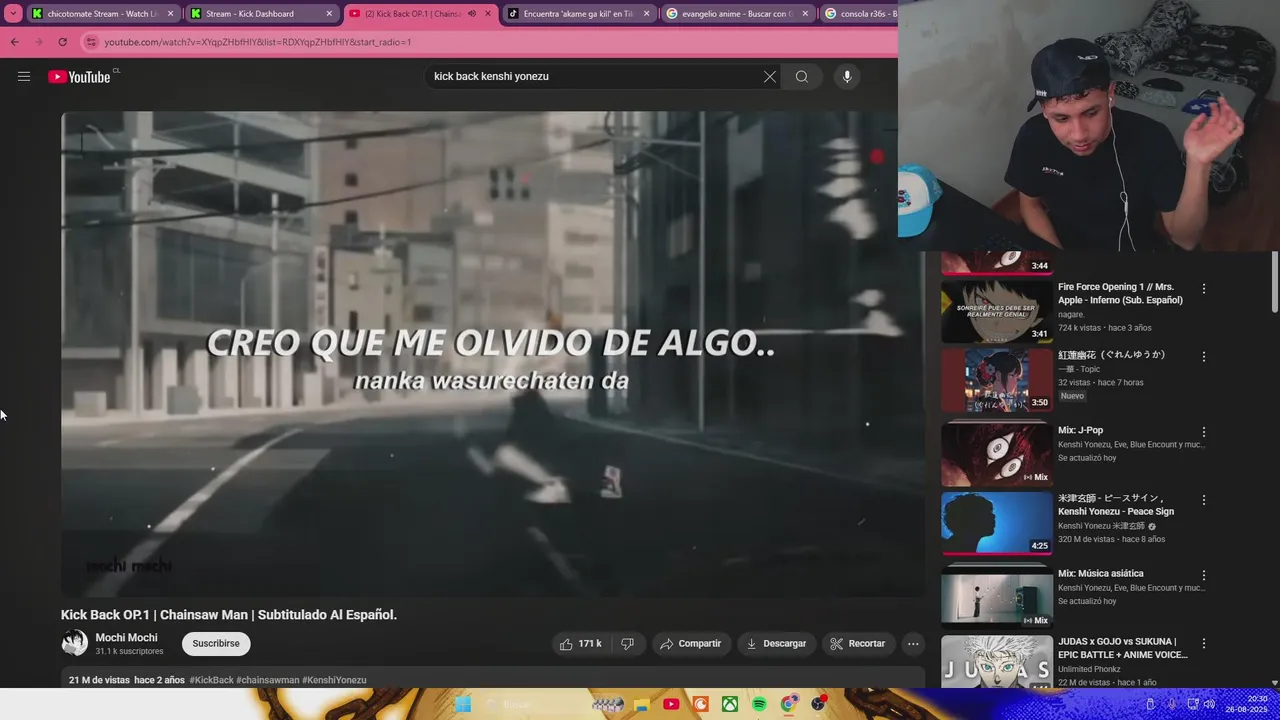
Task: Click the #KenshiYonezu hashtag
Action: click(x=334, y=680)
